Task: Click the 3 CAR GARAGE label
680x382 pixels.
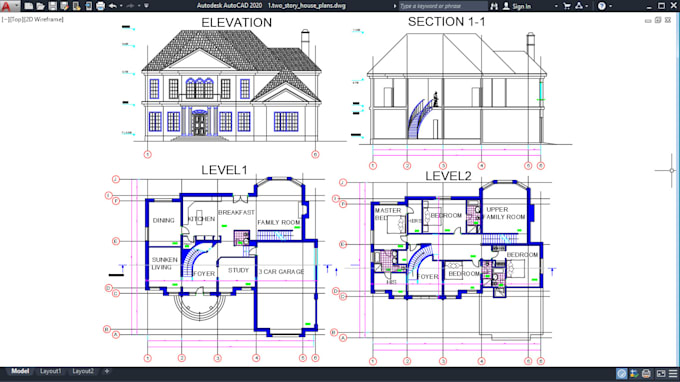Action: [281, 271]
